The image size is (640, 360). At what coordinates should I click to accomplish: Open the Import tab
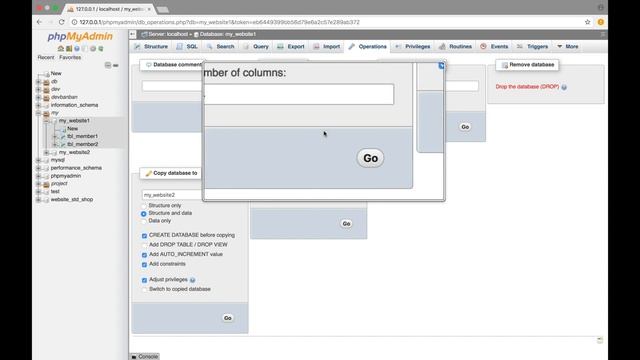point(327,47)
